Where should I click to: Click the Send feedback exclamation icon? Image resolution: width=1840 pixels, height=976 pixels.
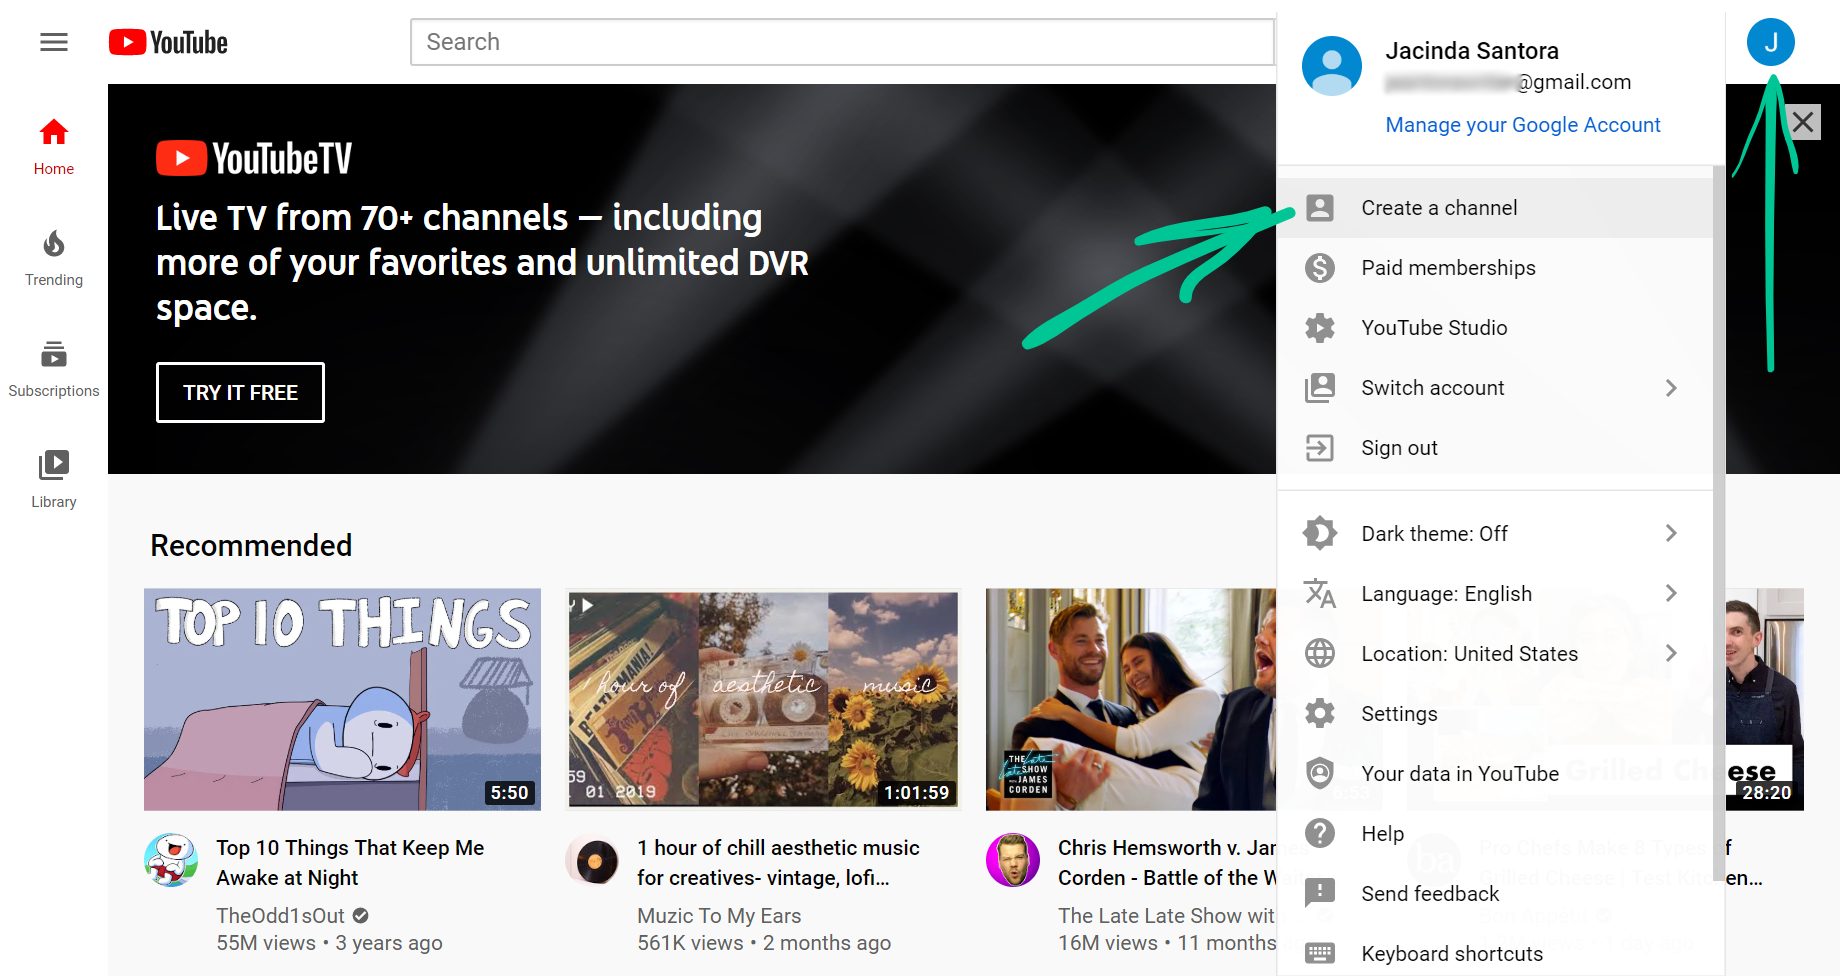[1320, 893]
